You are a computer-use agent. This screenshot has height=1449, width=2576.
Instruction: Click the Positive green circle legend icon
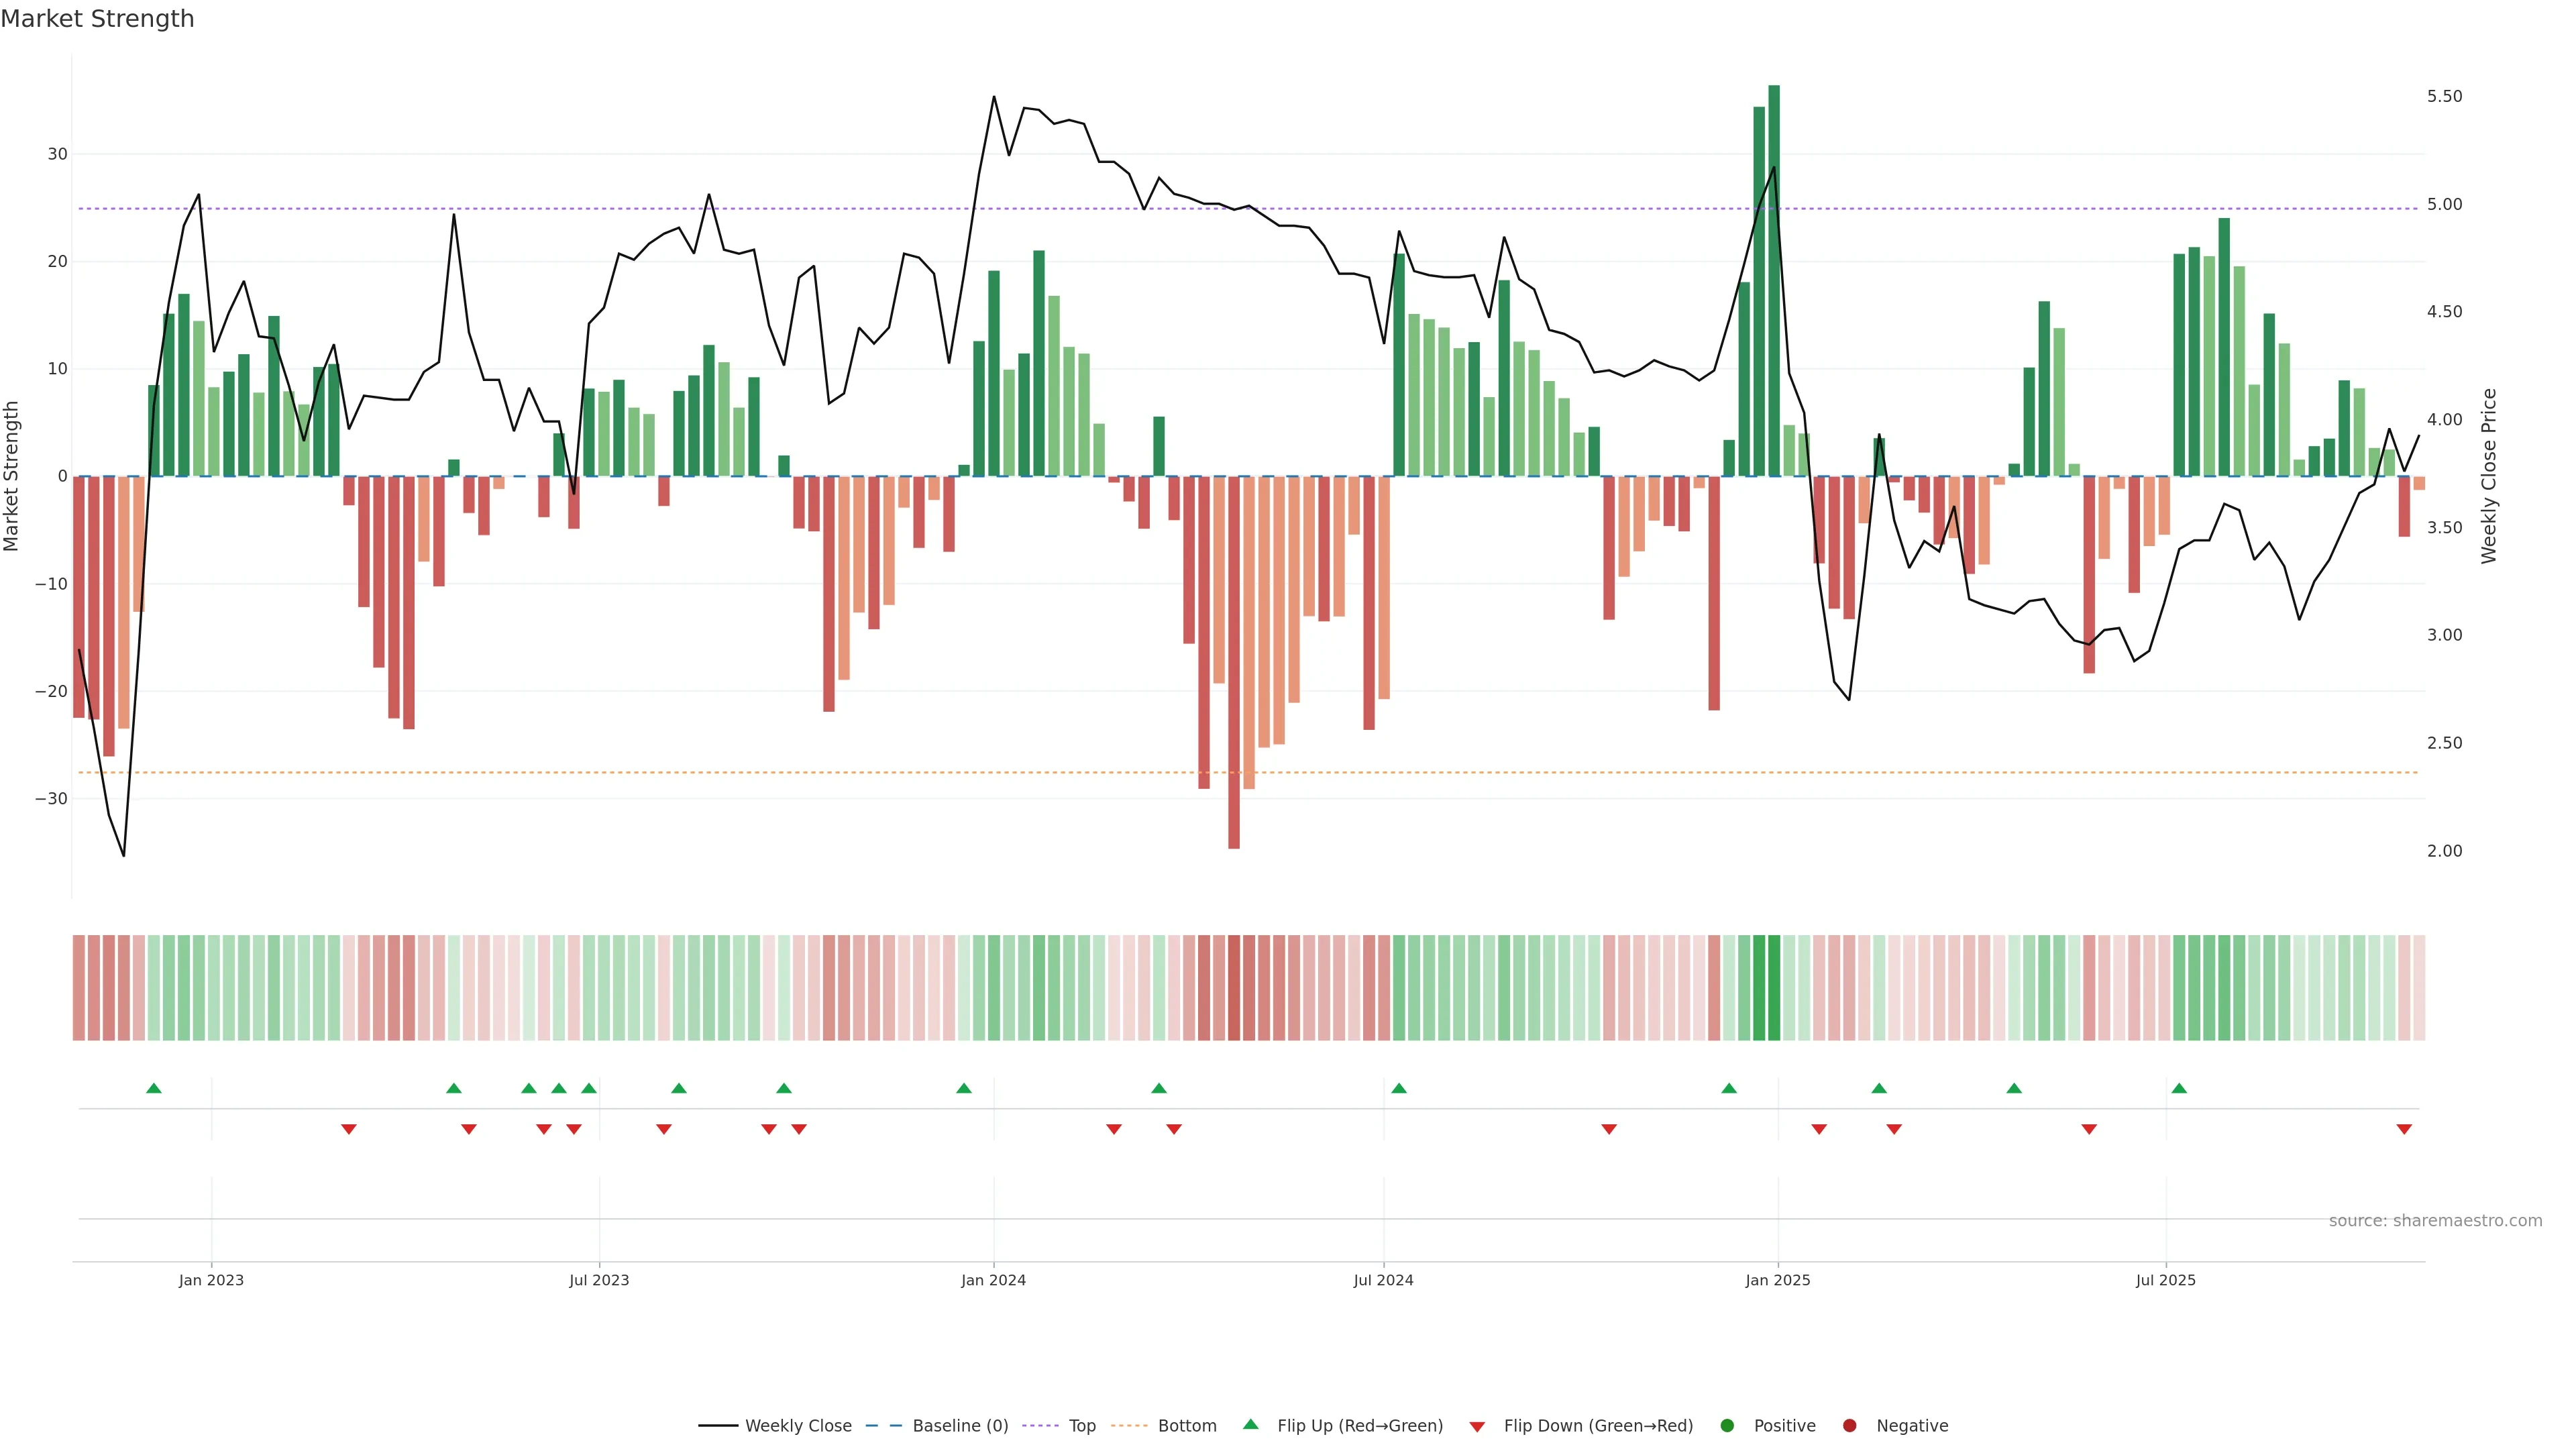coord(1727,1426)
